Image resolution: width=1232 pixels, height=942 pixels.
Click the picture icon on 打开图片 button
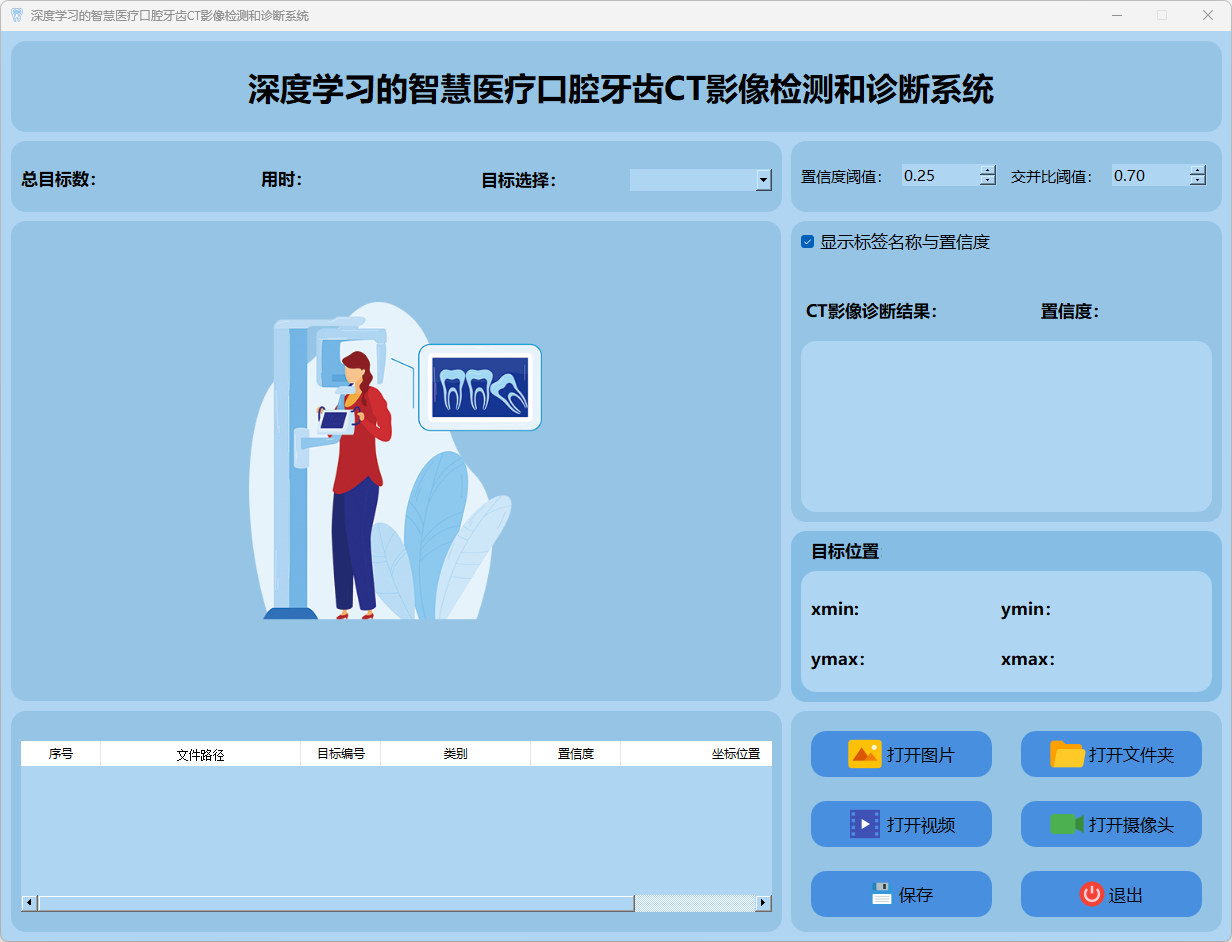tap(864, 754)
